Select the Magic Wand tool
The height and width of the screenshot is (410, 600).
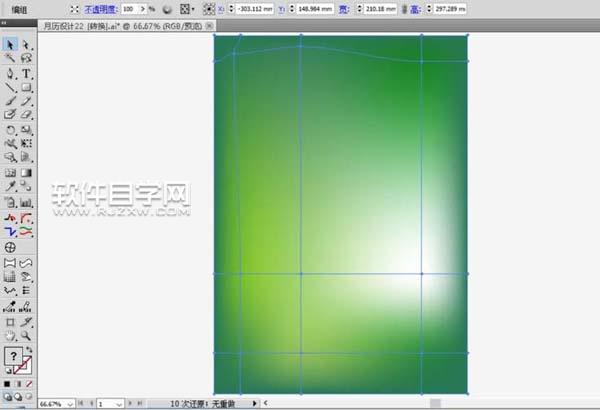10,58
